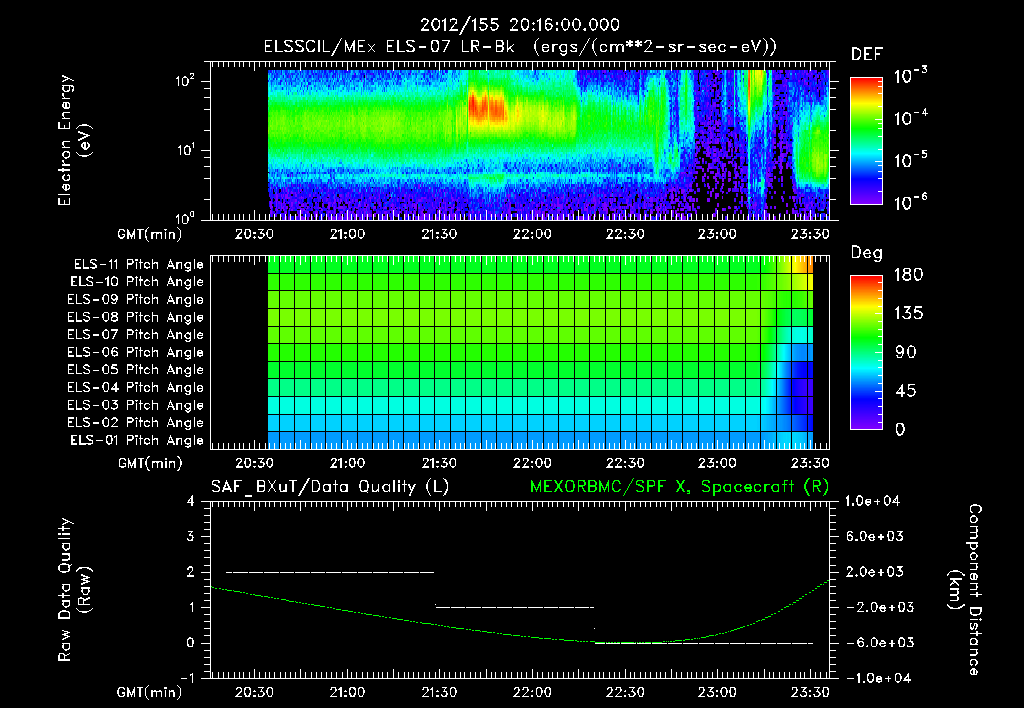Click the 'ELS-09 Pitch Angle' row label
1024x708 pixels.
click(x=136, y=300)
